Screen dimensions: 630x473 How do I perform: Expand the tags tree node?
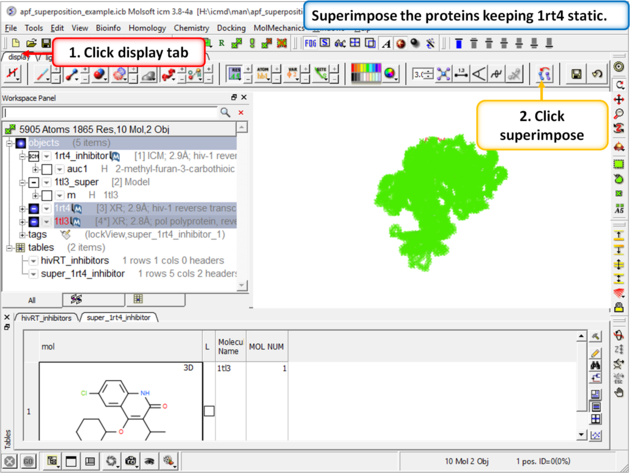click(x=22, y=234)
